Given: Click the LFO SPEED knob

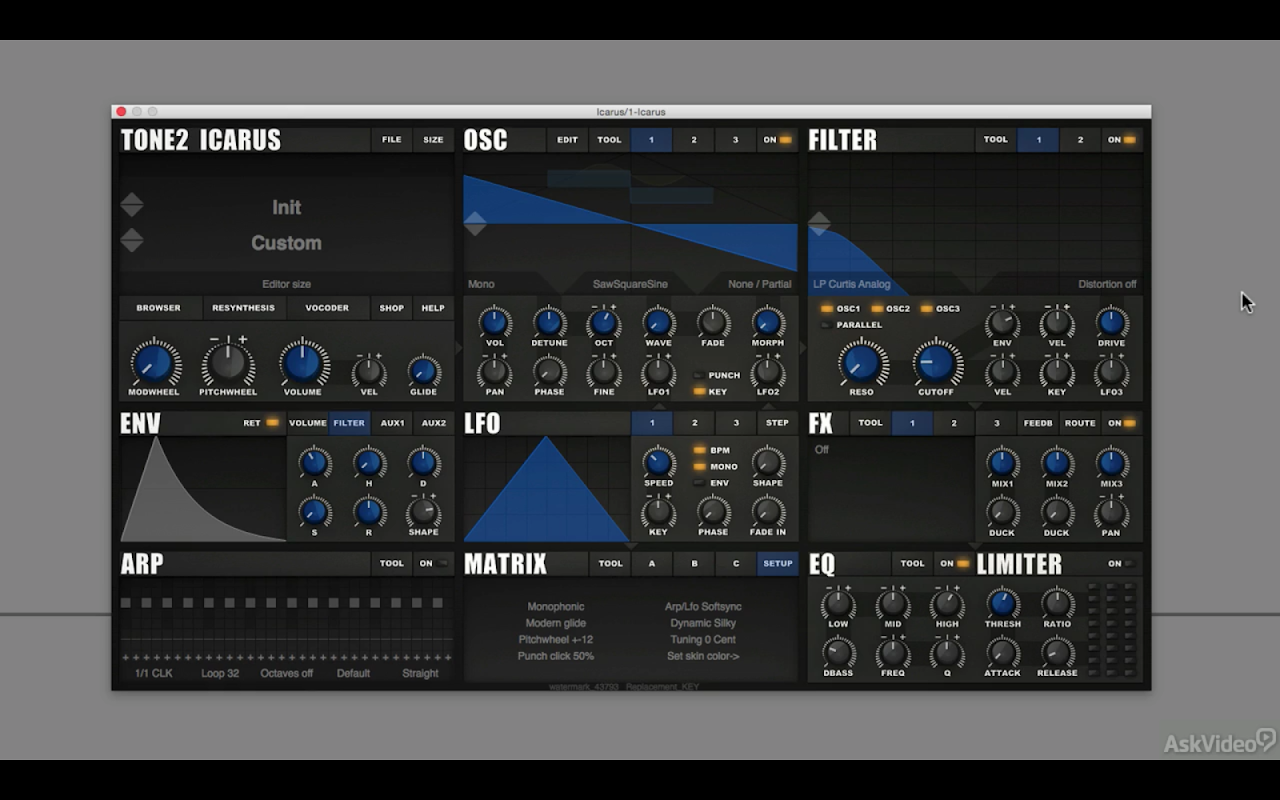Looking at the screenshot, I should coord(658,462).
